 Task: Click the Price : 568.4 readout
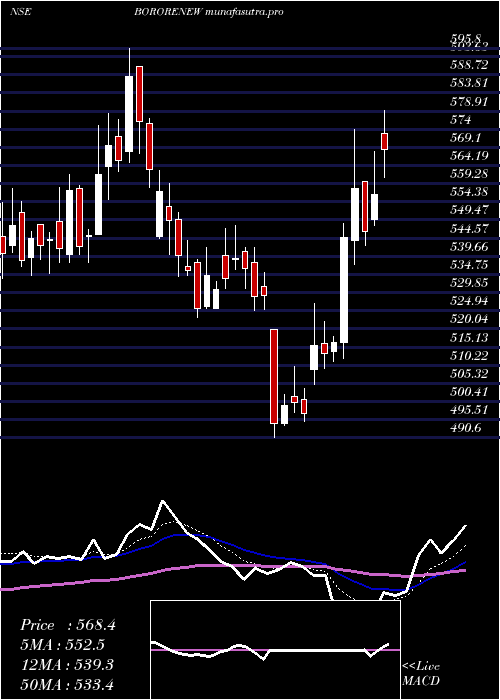coord(68,625)
